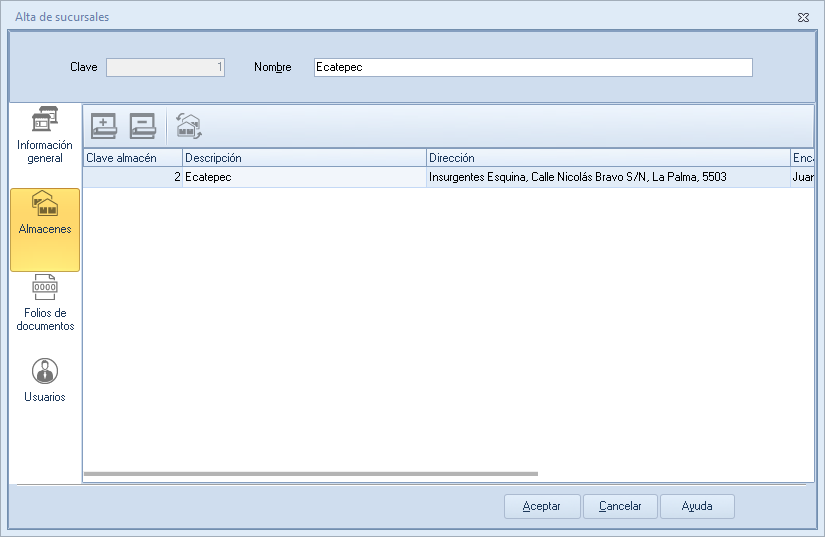
Task: Click the Descripción column header
Action: pyautogui.click(x=304, y=158)
